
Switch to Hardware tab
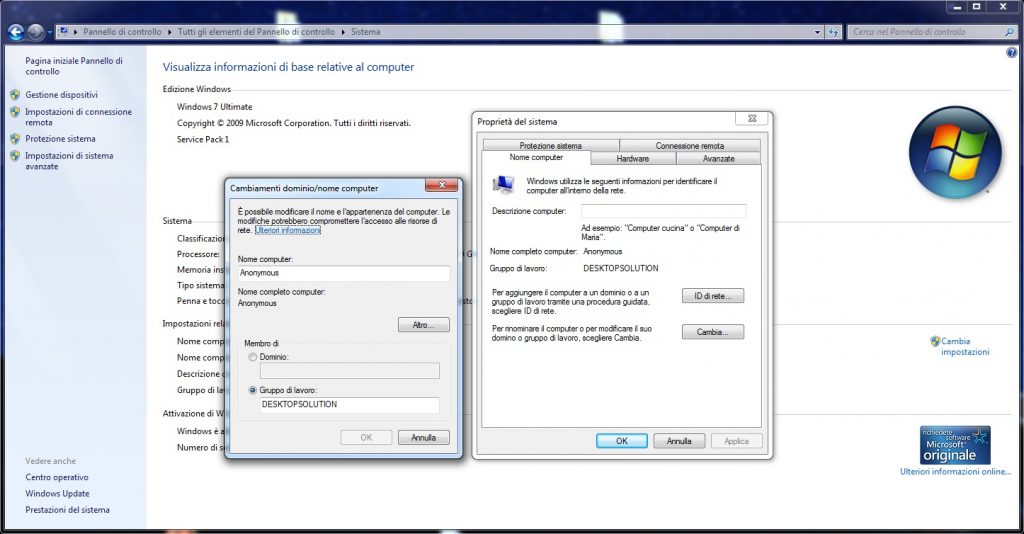633,159
